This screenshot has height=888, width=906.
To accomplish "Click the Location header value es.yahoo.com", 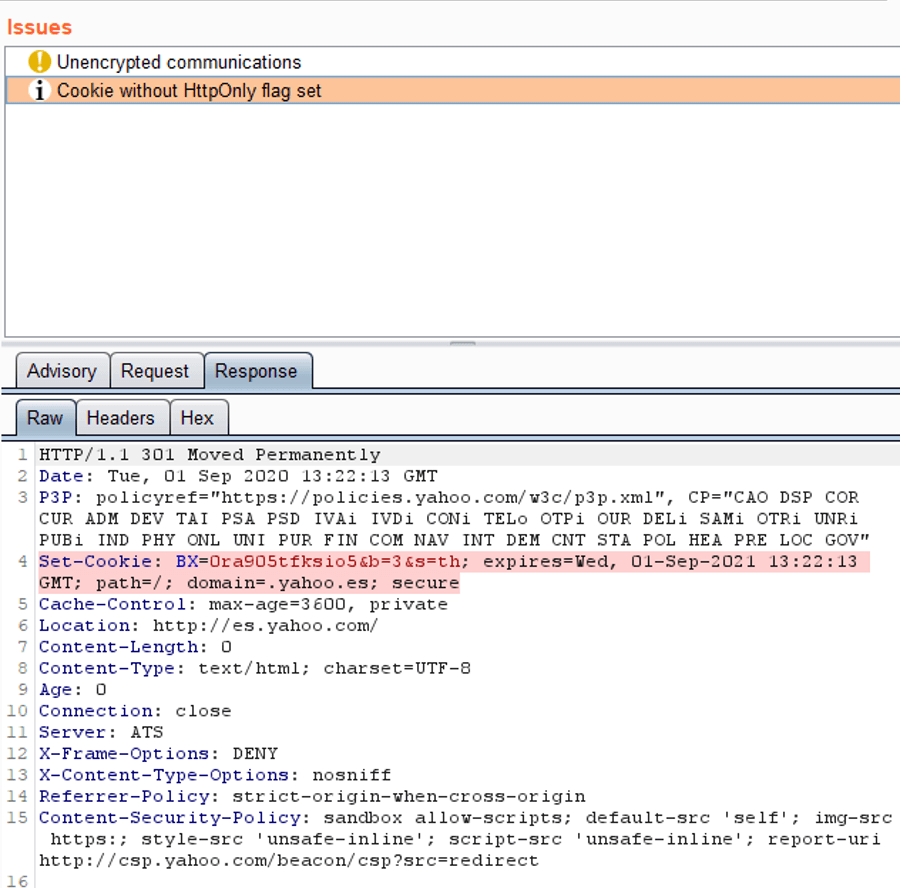I will pyautogui.click(x=265, y=626).
